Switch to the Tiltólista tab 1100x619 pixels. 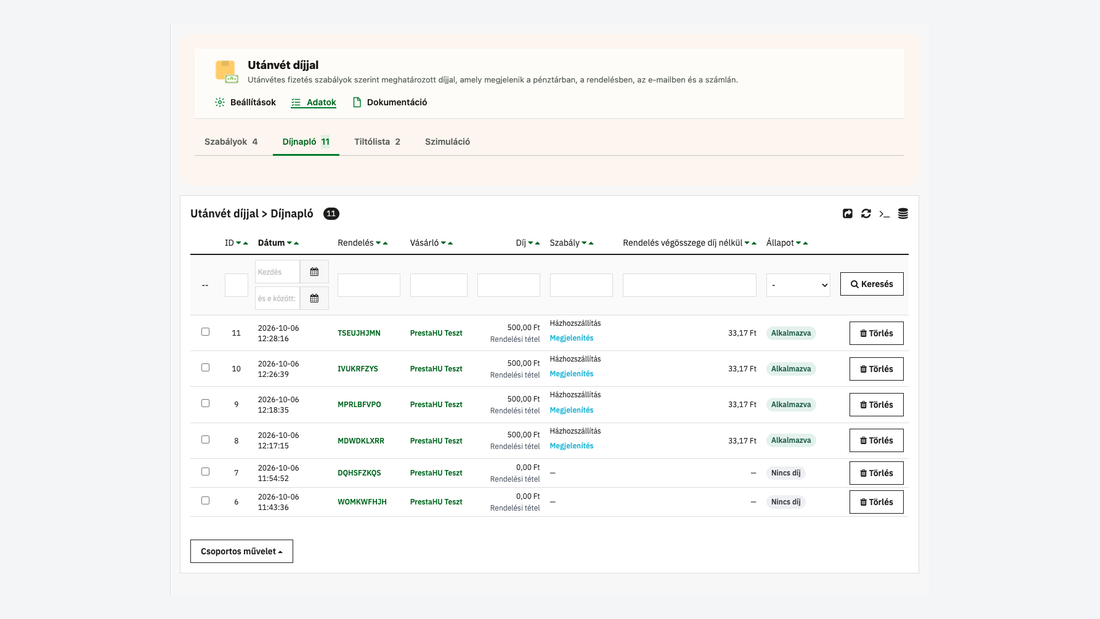(377, 142)
